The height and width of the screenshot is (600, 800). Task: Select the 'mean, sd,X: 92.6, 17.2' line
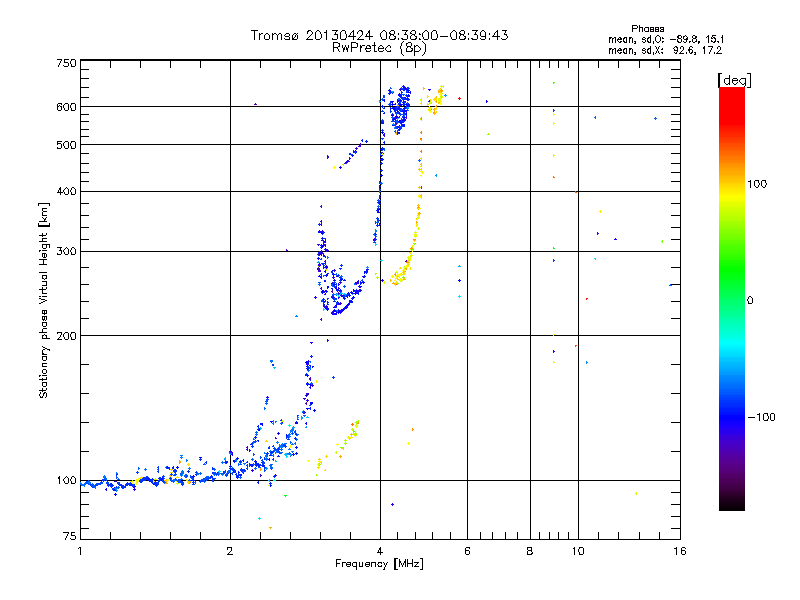click(x=665, y=50)
